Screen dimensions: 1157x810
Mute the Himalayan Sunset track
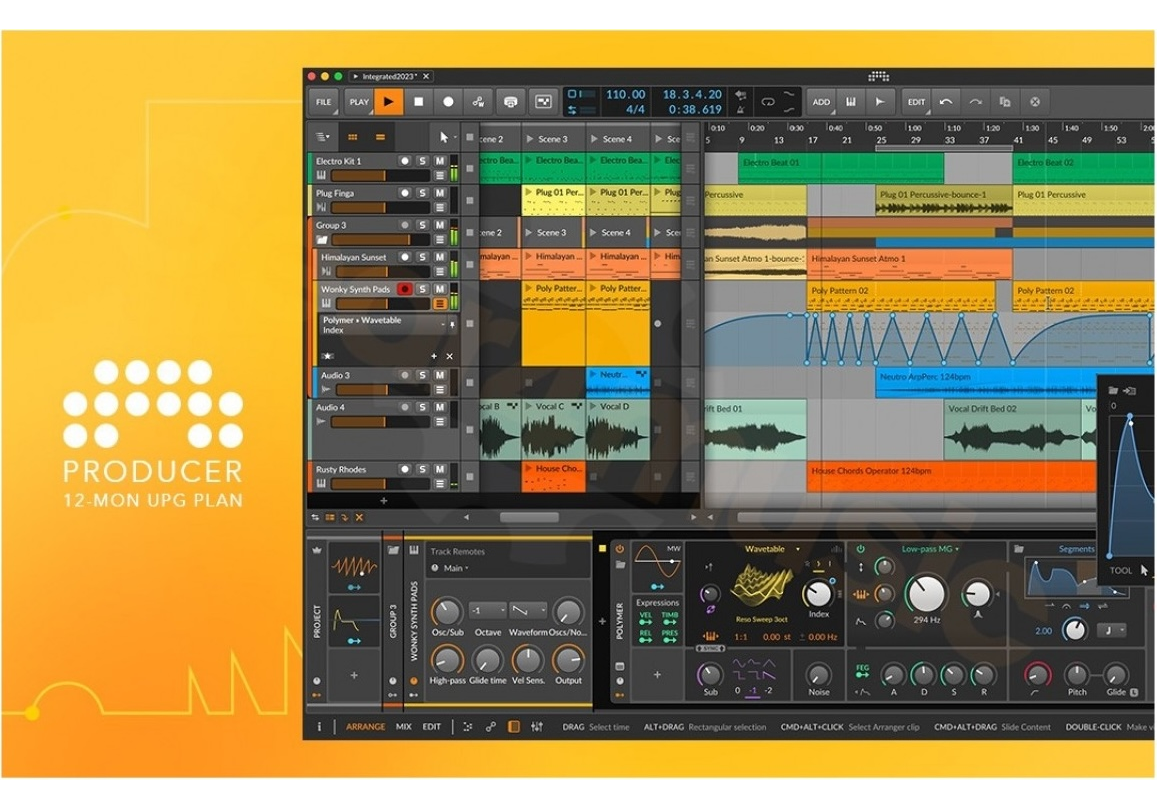440,257
